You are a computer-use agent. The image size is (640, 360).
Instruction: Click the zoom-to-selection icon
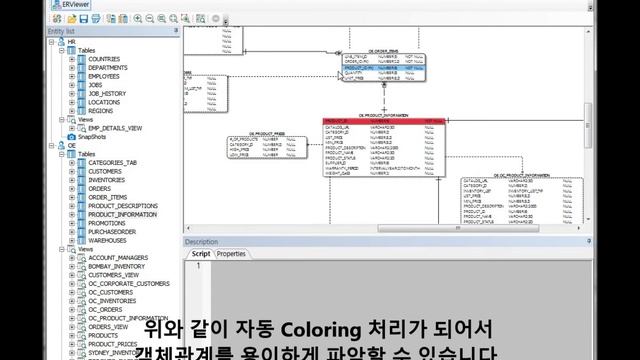185,18
